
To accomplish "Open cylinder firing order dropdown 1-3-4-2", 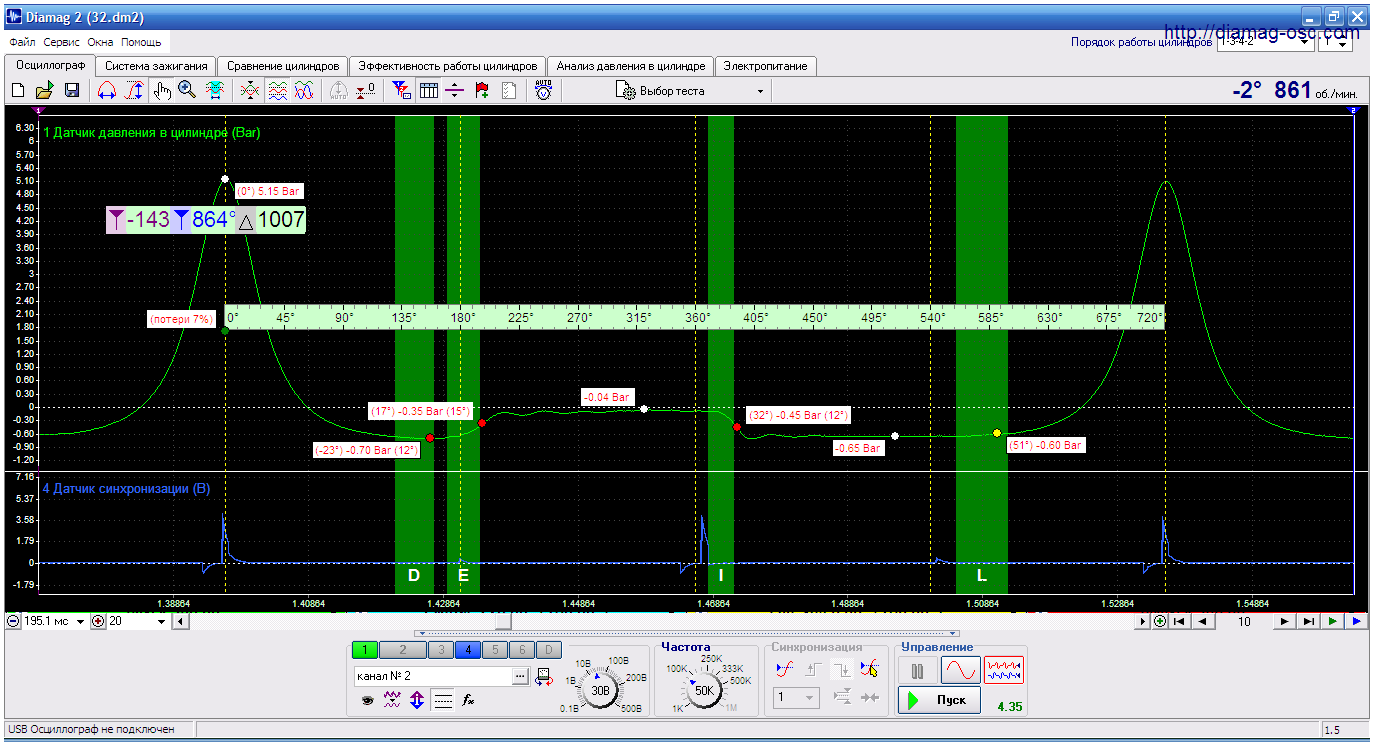I will click(1264, 42).
